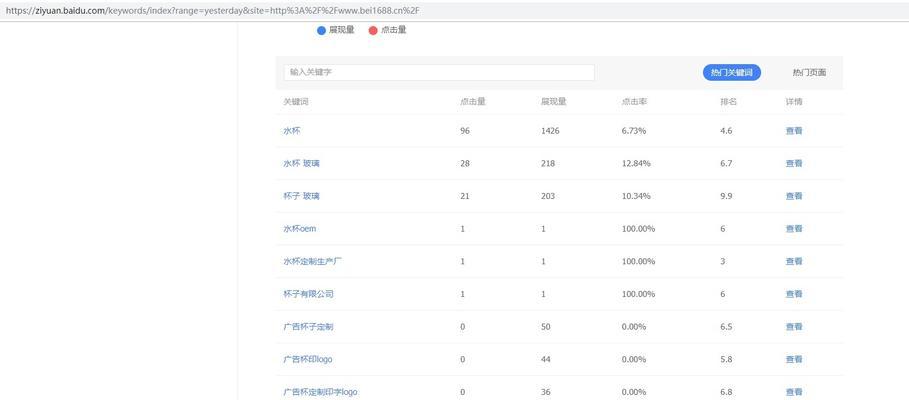This screenshot has width=909, height=400.
Task: Click the 点击量 column header
Action: tap(472, 101)
